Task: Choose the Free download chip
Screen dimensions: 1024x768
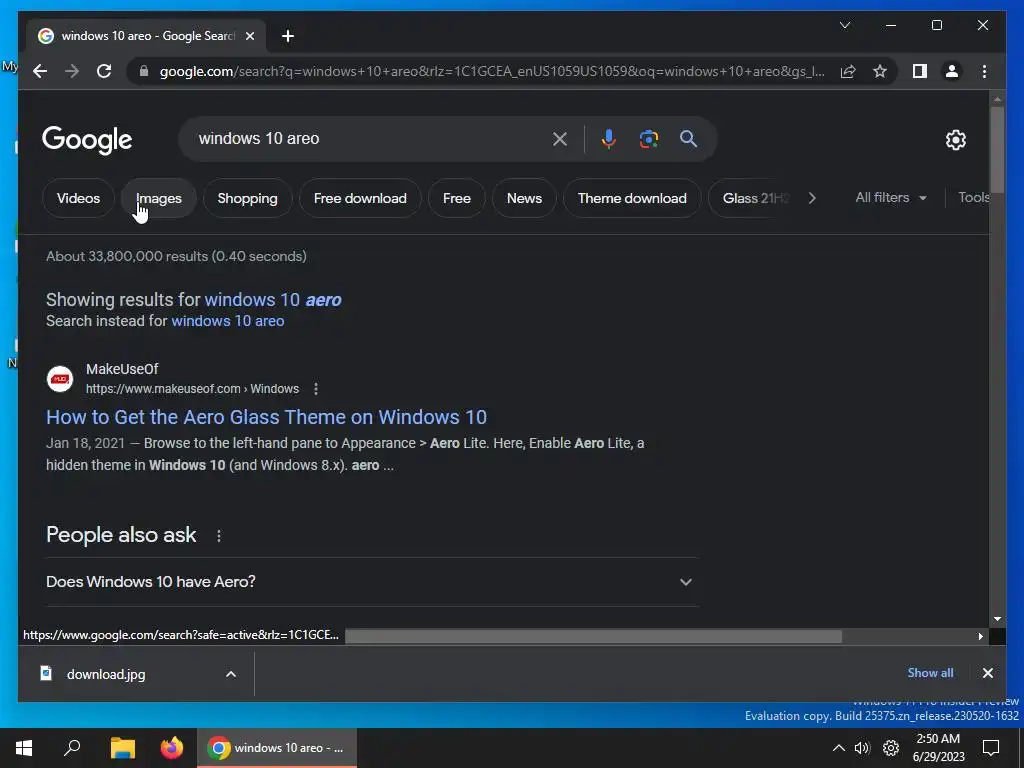Action: point(360,198)
